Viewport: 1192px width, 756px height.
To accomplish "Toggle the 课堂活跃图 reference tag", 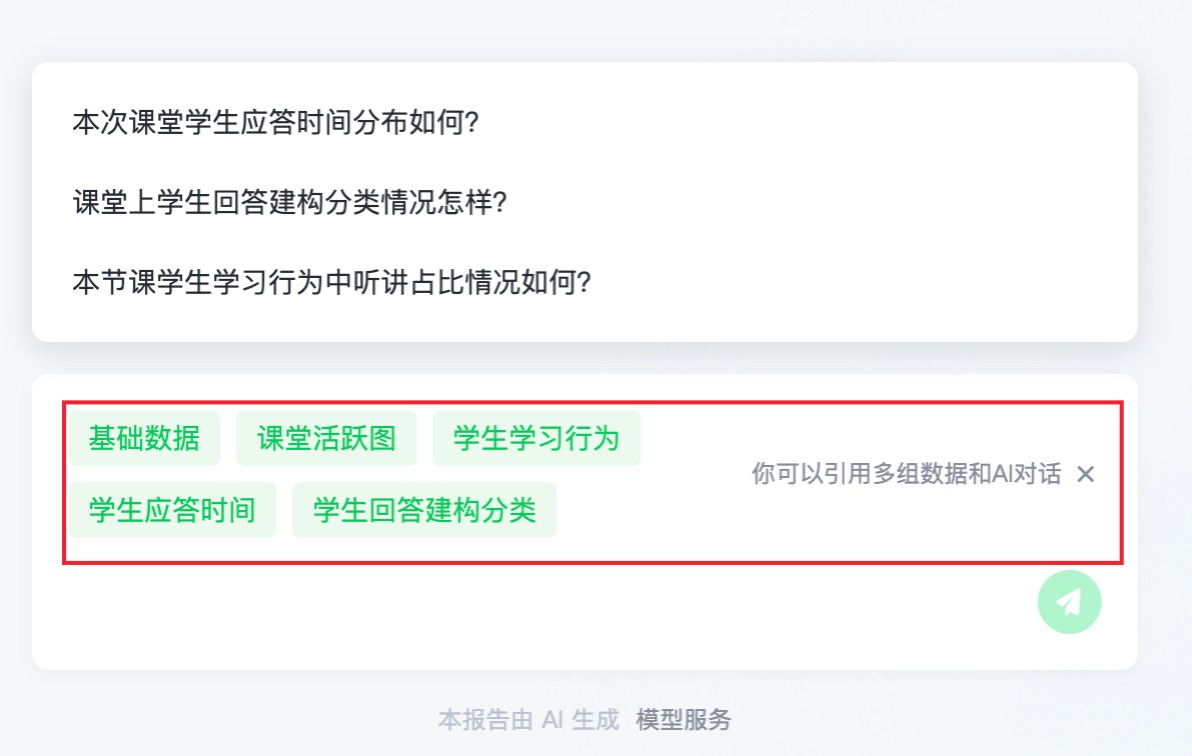I will click(x=326, y=438).
